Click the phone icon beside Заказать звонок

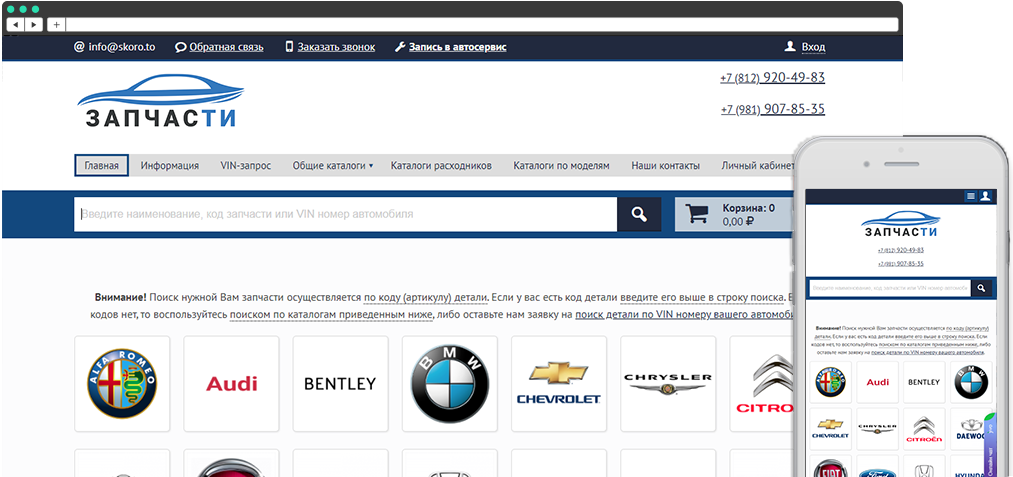tap(289, 47)
